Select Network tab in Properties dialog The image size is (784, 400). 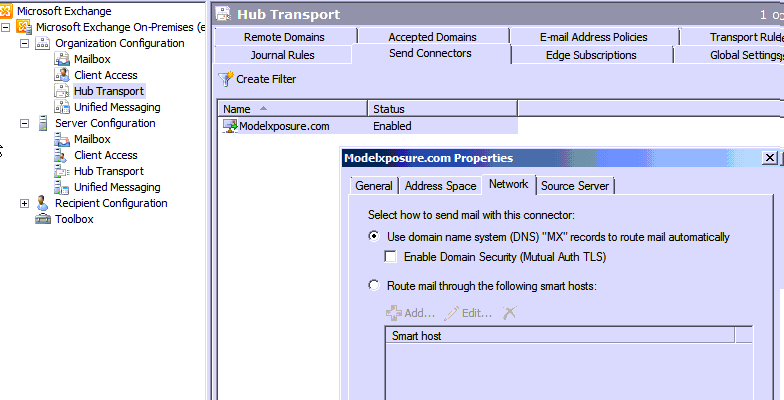[508, 184]
